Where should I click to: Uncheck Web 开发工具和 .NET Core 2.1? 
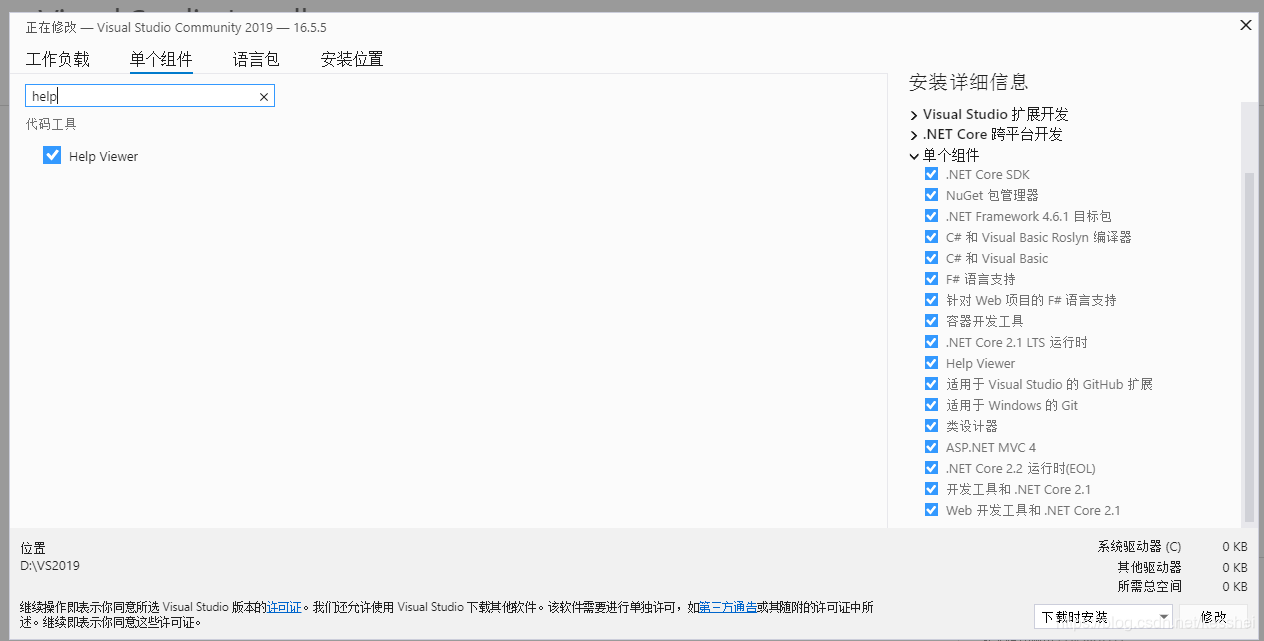(932, 510)
